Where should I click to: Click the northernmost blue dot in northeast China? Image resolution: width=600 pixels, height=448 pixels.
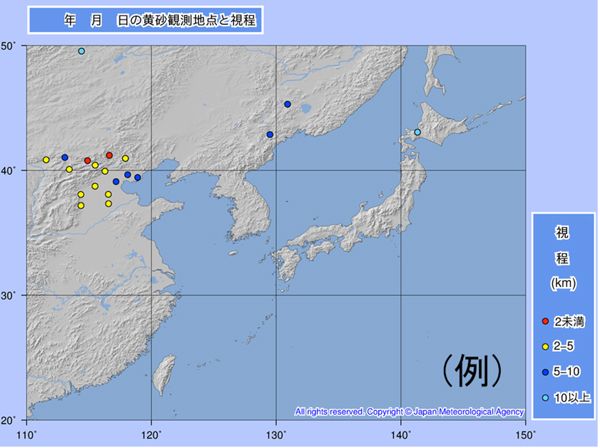tap(287, 104)
